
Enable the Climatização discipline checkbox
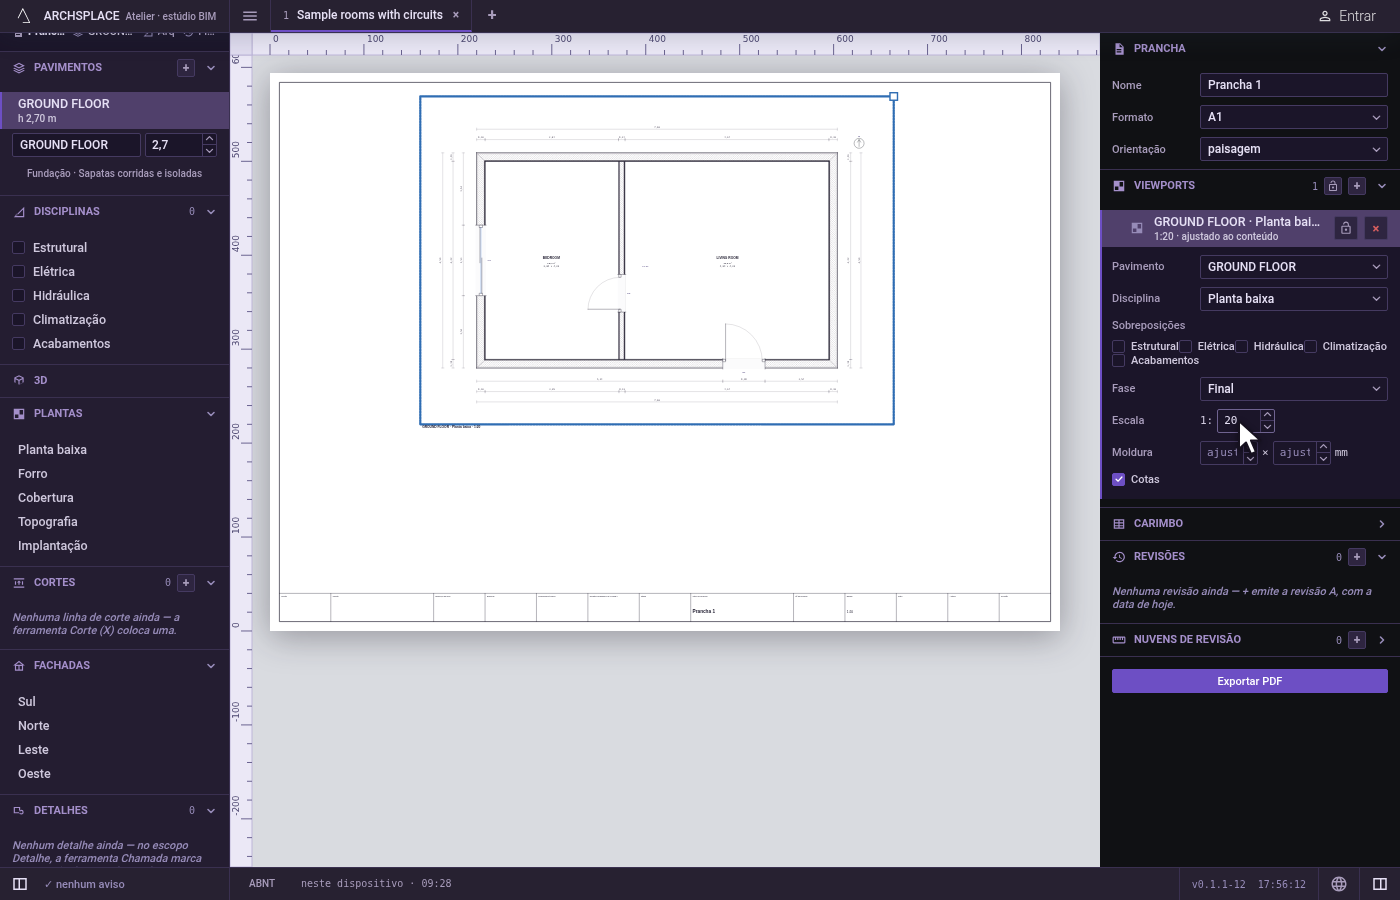click(18, 320)
